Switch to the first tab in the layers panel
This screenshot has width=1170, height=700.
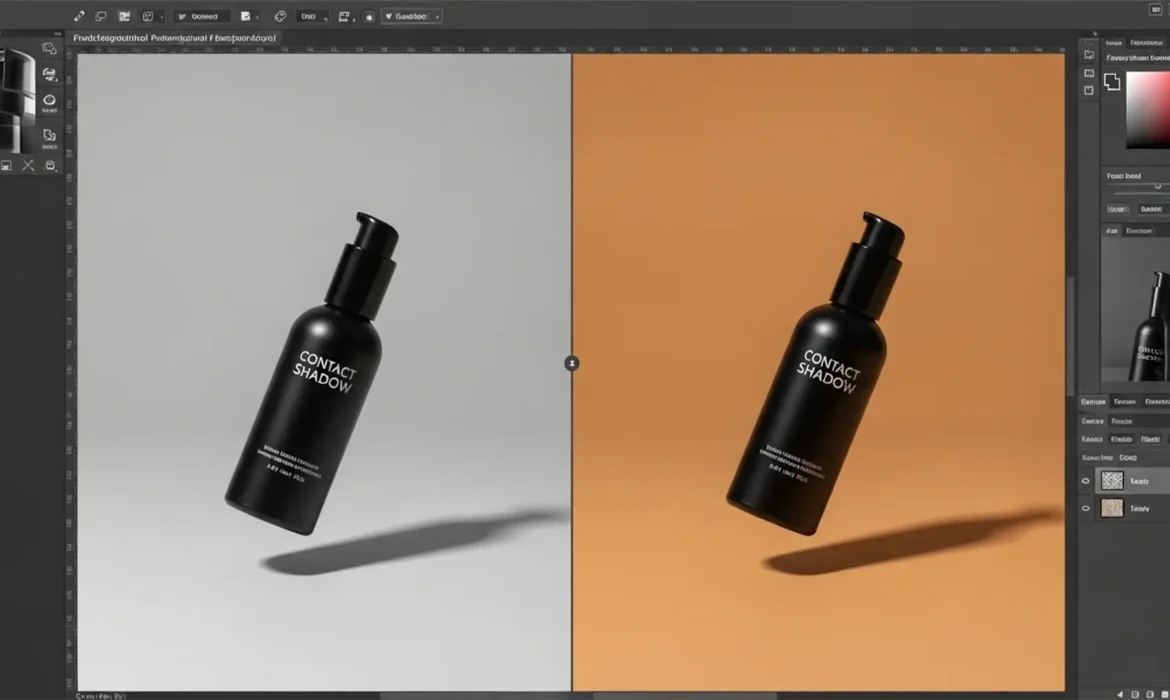(x=1095, y=401)
